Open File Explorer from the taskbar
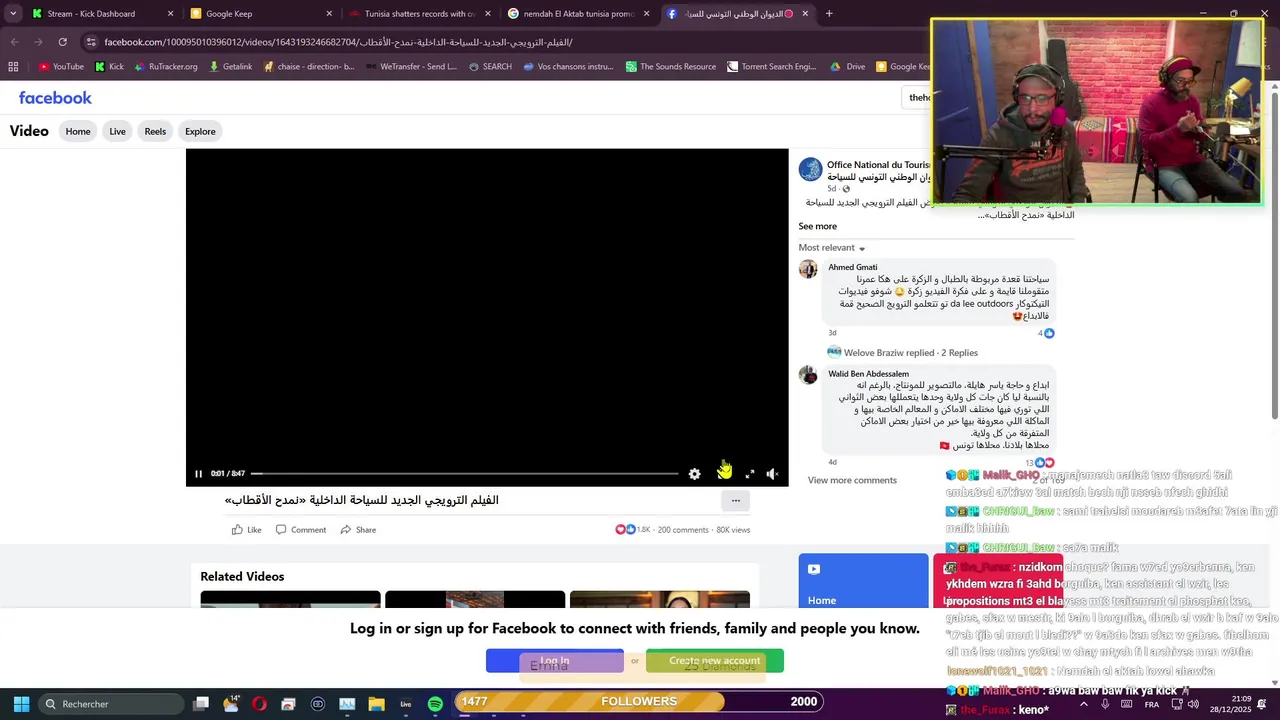 [x=376, y=704]
